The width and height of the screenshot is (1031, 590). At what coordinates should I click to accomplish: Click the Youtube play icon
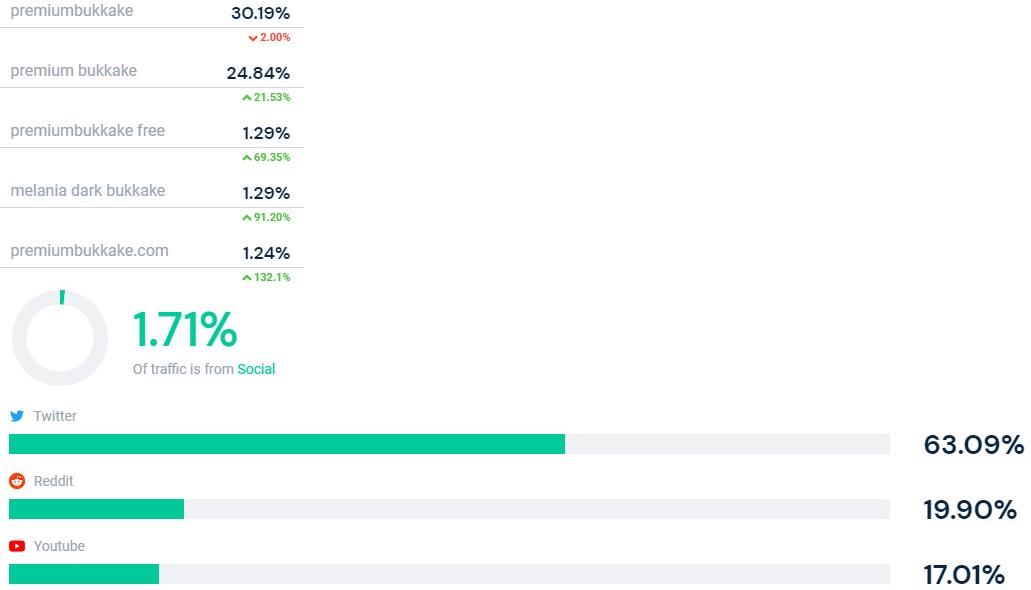17,546
